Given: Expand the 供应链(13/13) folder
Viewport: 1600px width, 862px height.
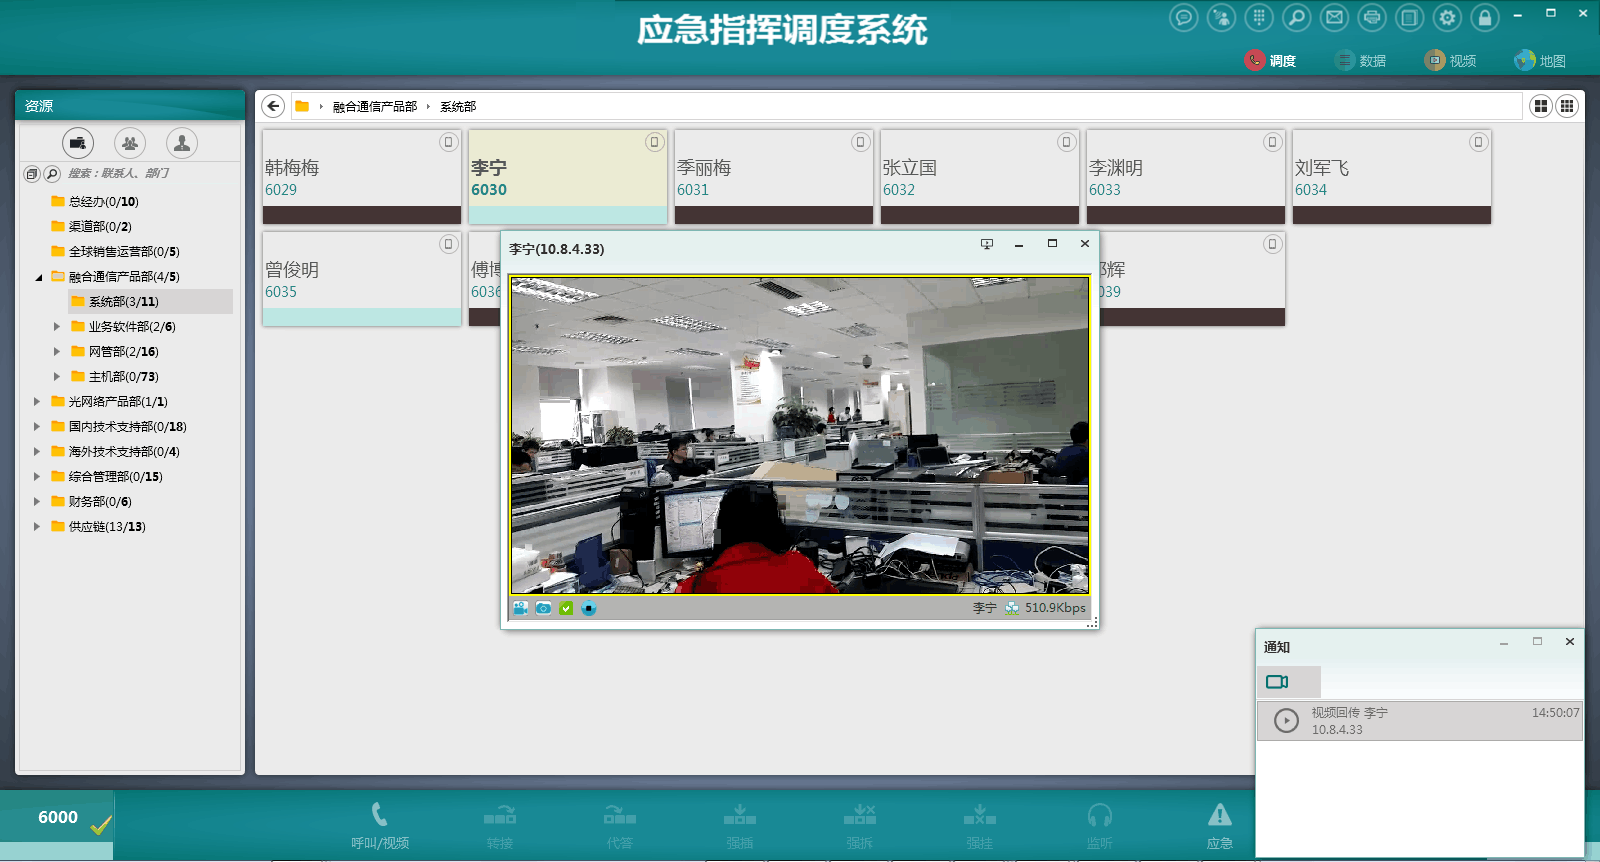Looking at the screenshot, I should [37, 527].
